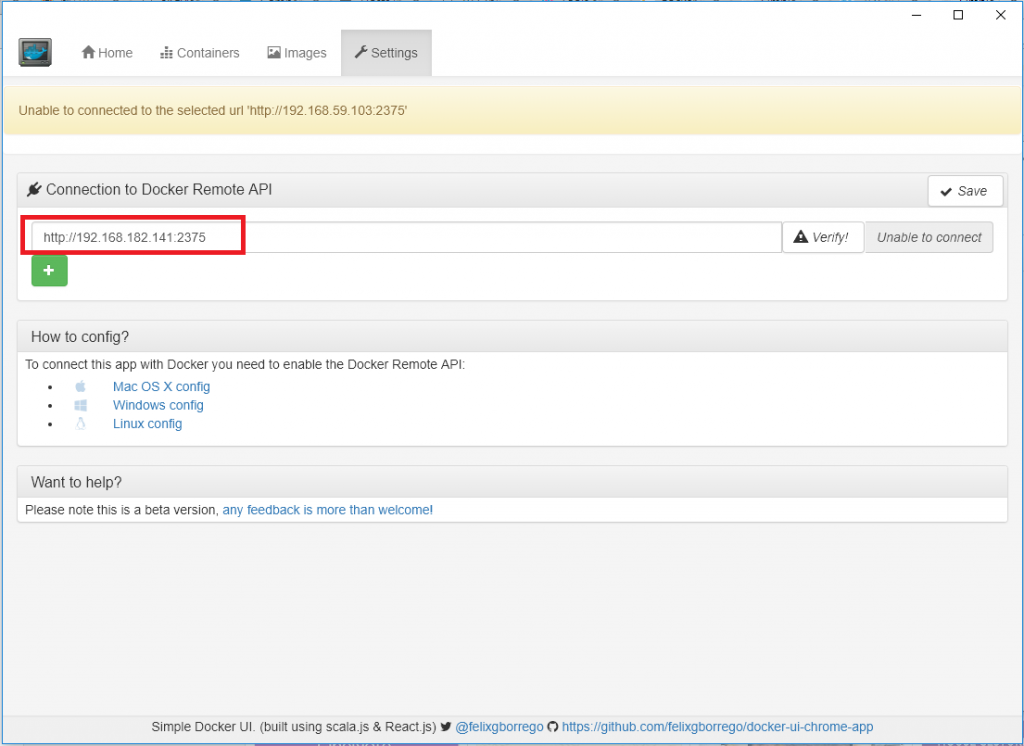This screenshot has width=1024, height=746.
Task: Open the Home tab
Action: 107,53
